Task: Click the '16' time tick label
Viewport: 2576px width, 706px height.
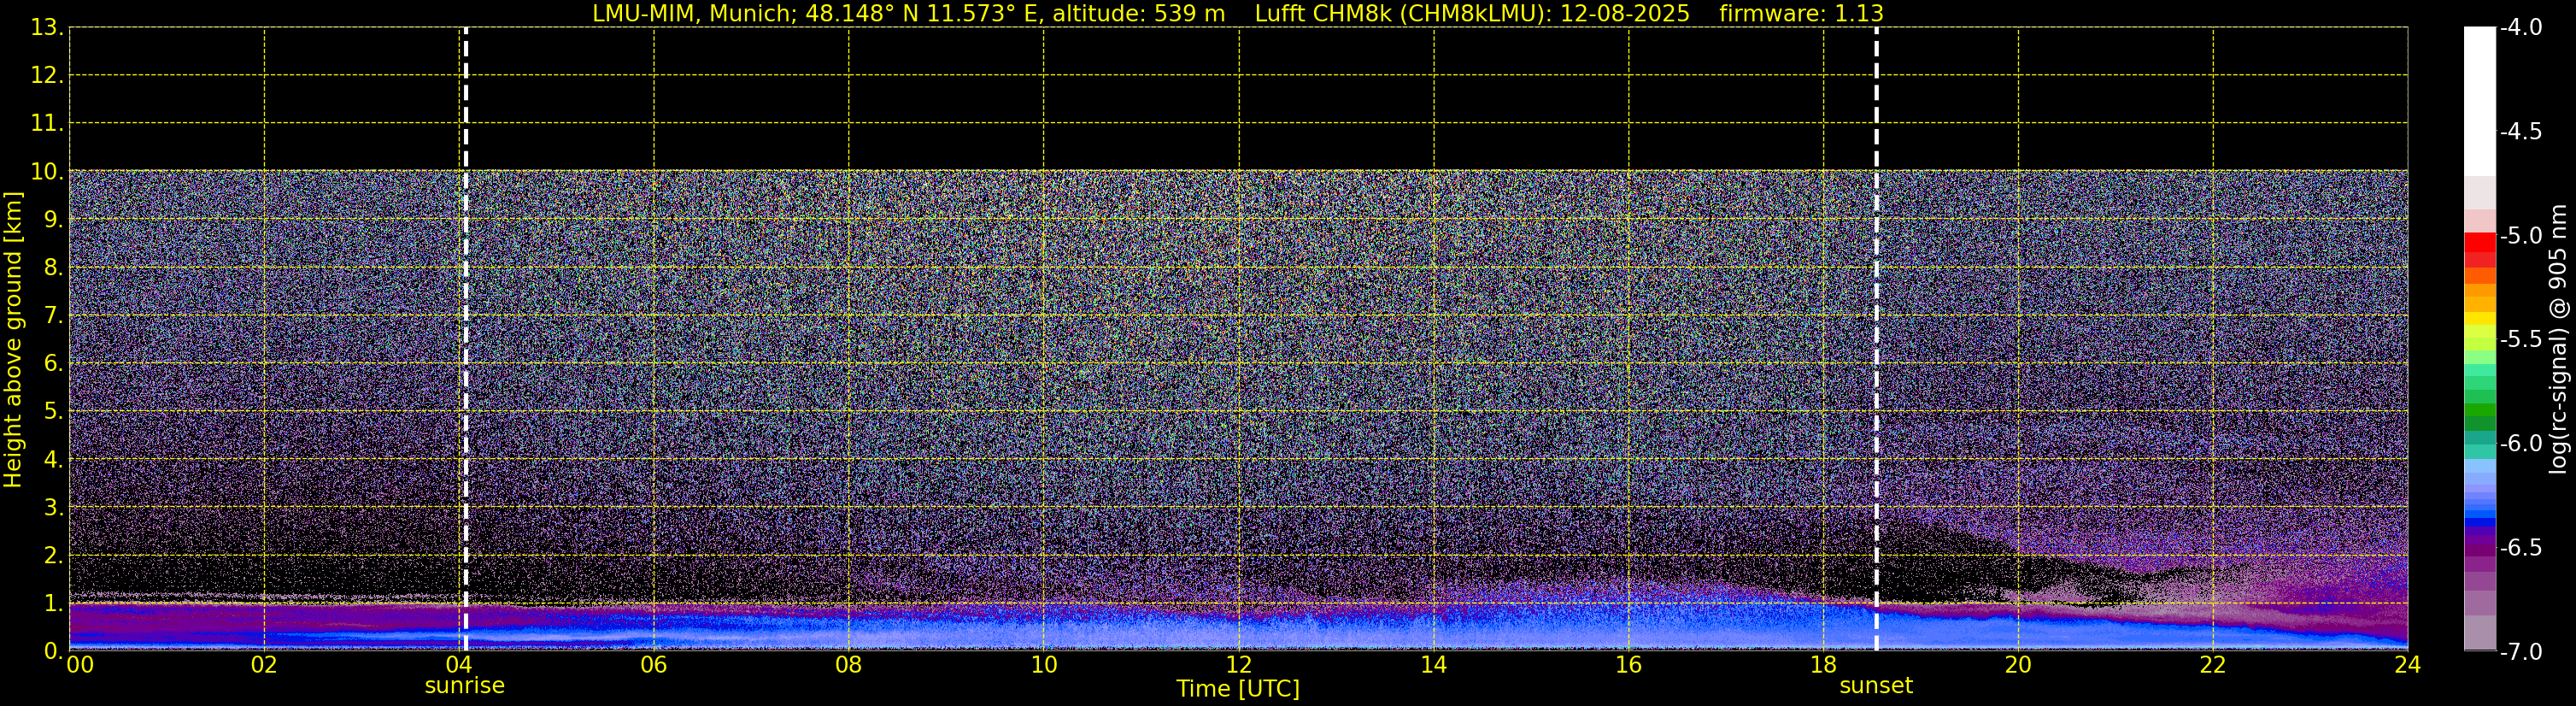Action: (x=1629, y=665)
